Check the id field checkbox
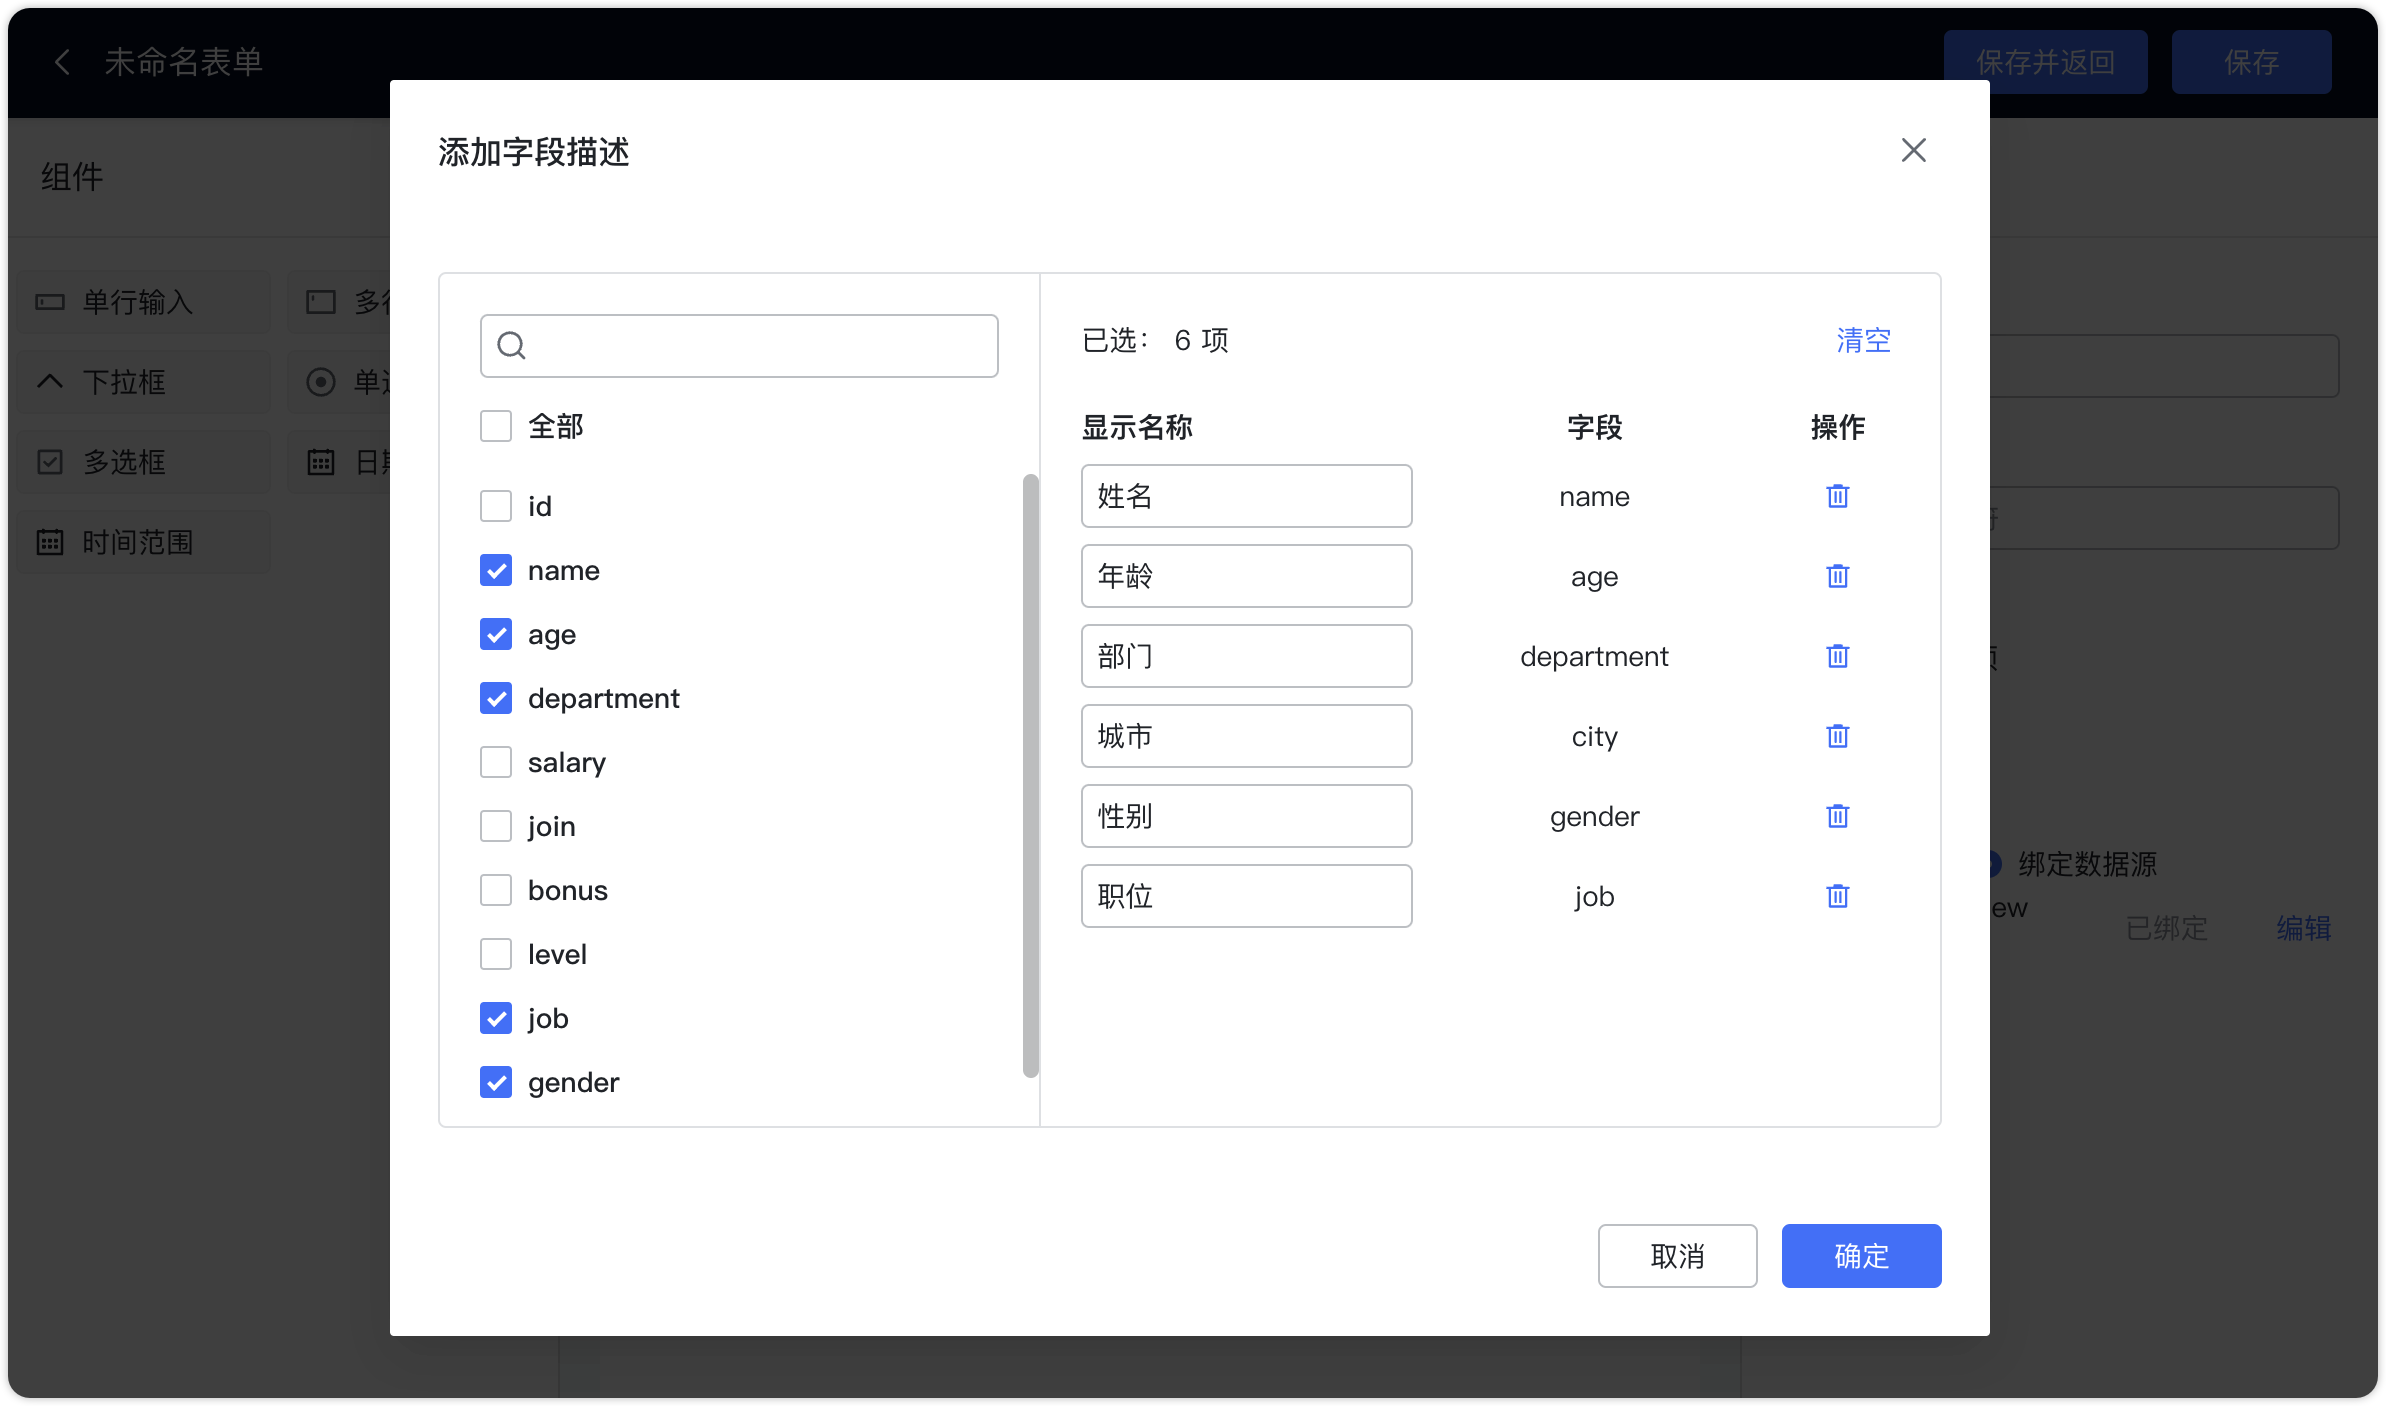The width and height of the screenshot is (2386, 1406). point(496,506)
